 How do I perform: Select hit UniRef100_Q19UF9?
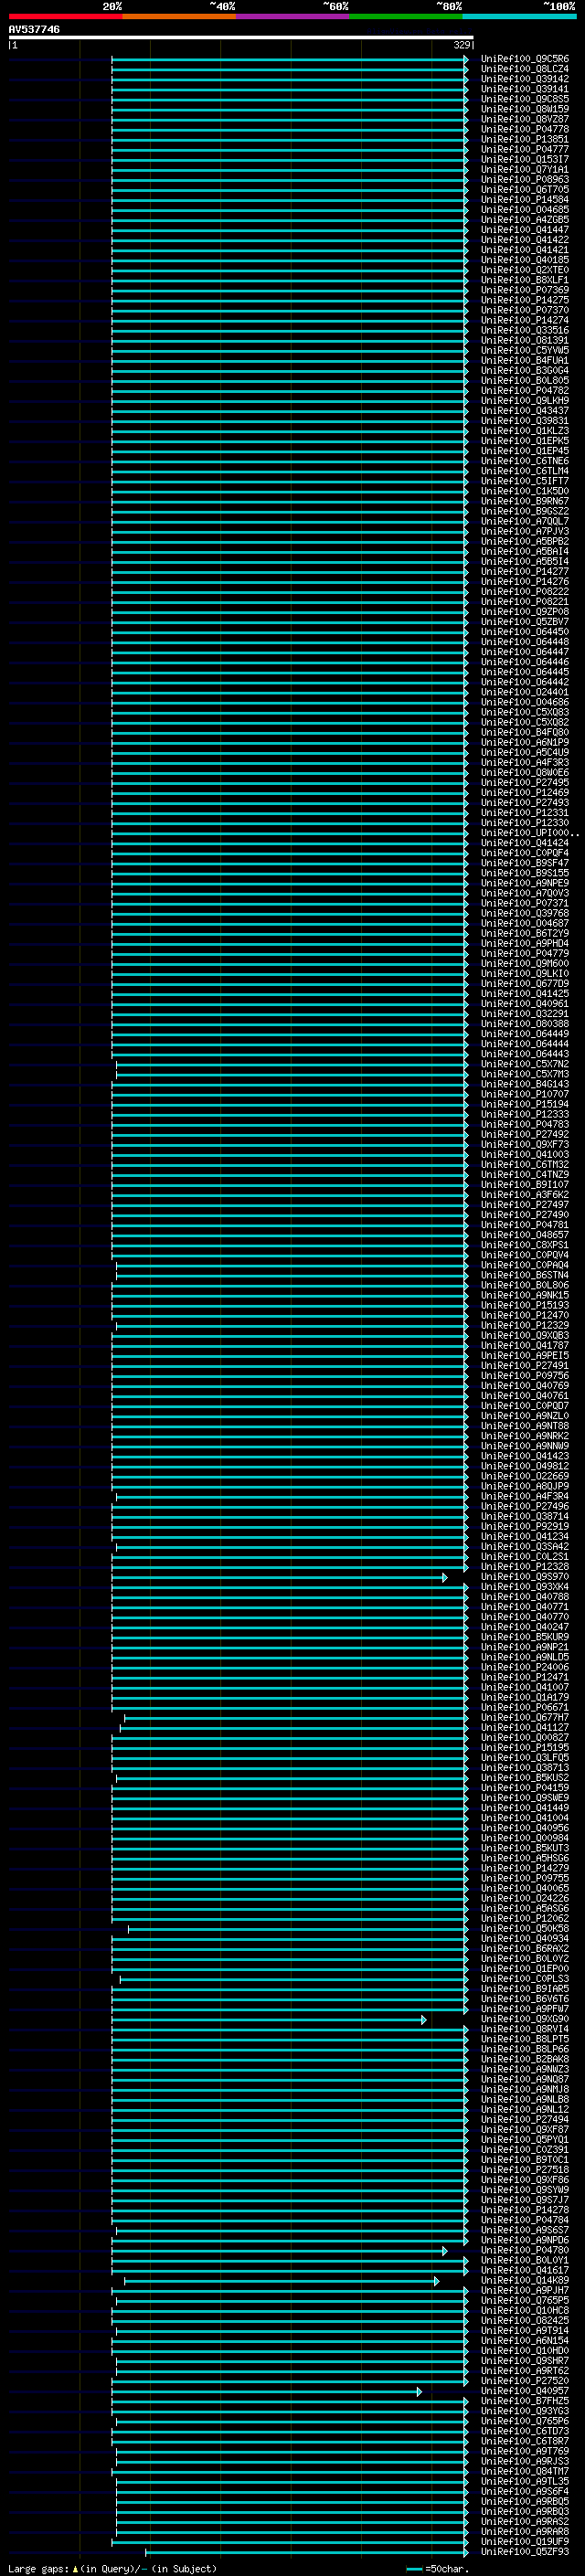[x=524, y=2541]
